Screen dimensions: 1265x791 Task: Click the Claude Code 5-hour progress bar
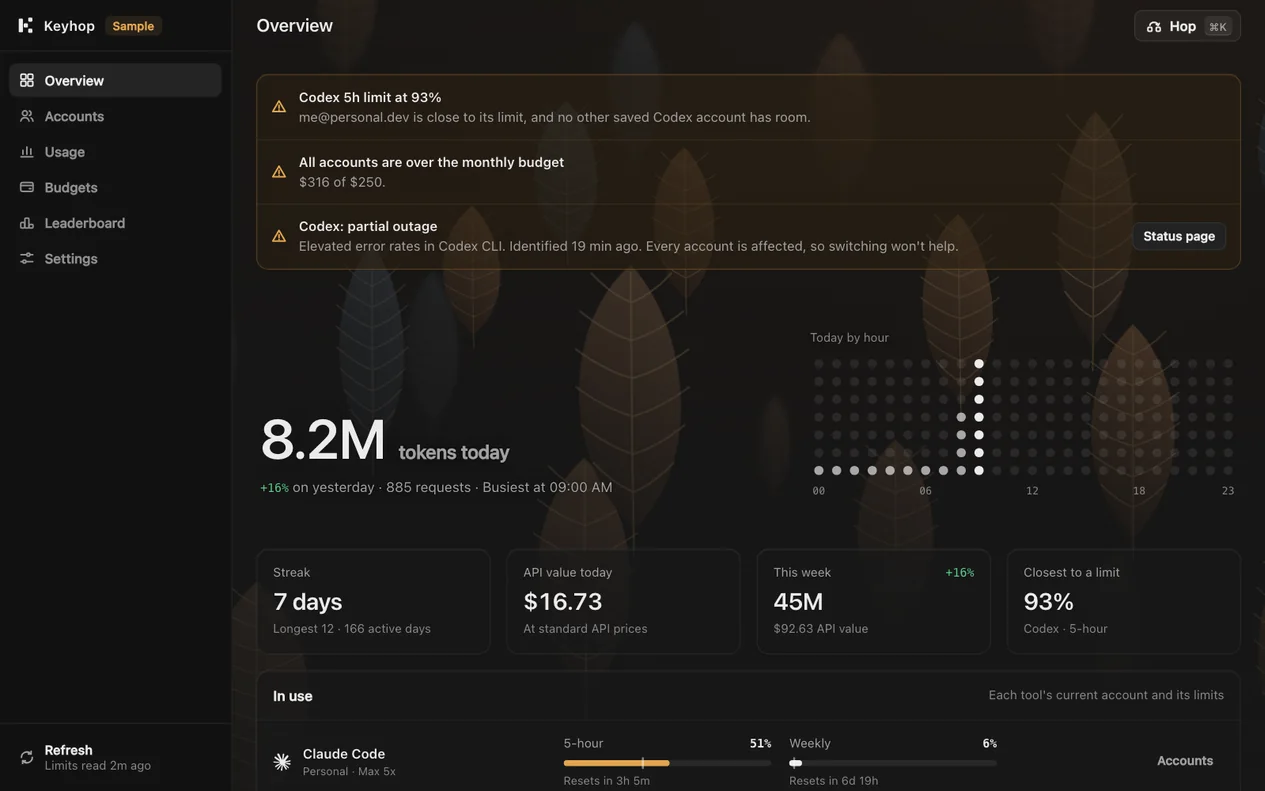click(x=667, y=763)
